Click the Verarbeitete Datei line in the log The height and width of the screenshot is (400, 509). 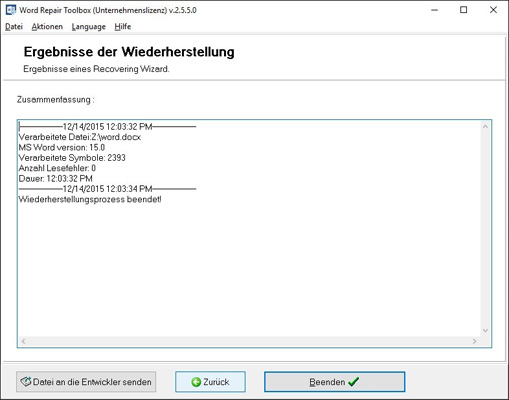[x=80, y=137]
